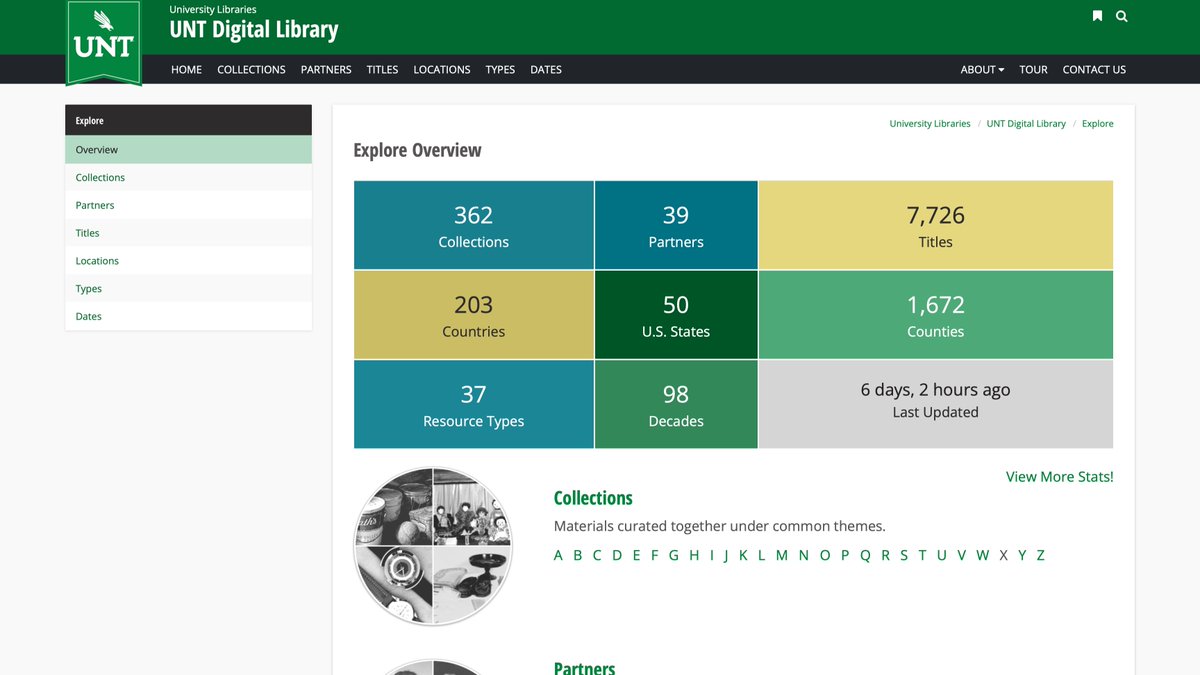Open the 7,726 Titles stat tile
Viewport: 1200px width, 675px height.
[936, 225]
